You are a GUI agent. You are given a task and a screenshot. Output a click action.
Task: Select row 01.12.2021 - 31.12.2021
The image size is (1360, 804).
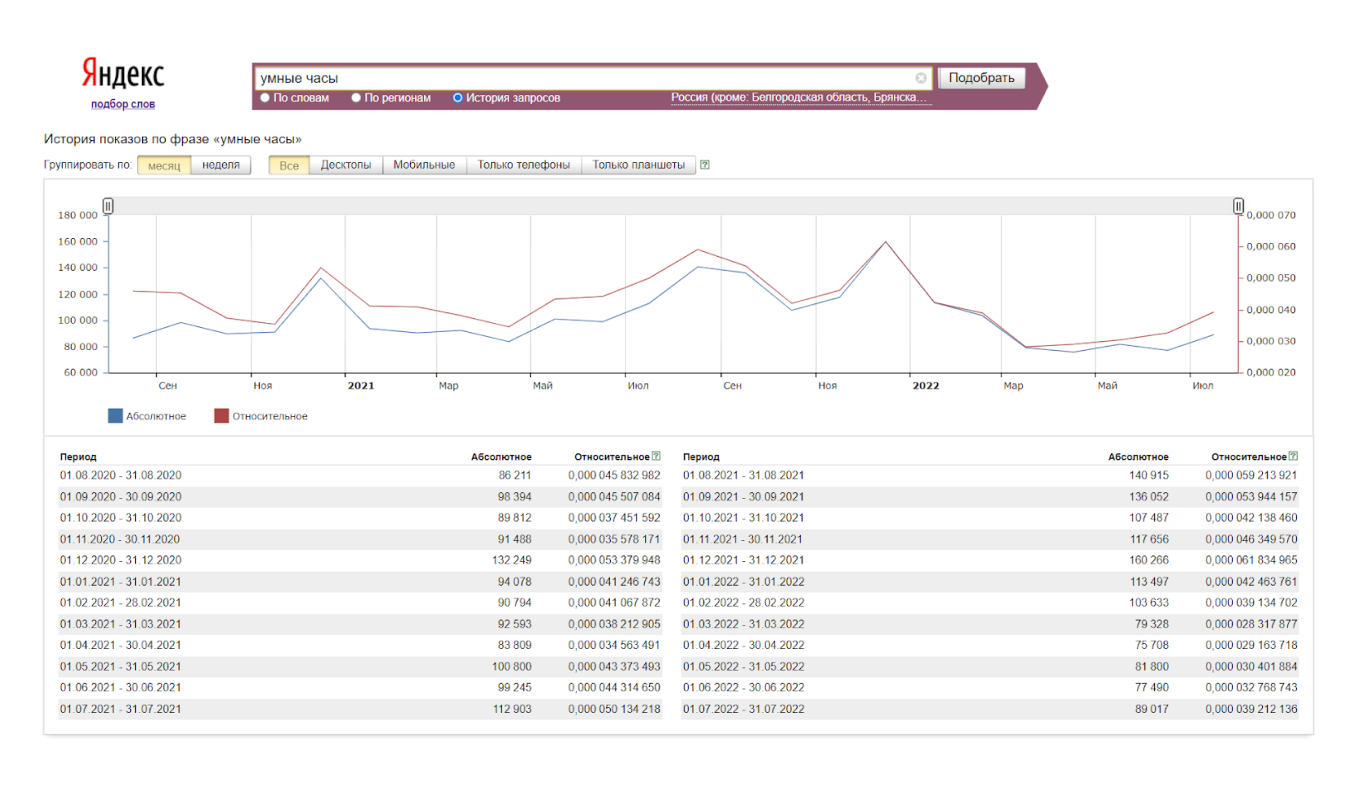(x=990, y=560)
